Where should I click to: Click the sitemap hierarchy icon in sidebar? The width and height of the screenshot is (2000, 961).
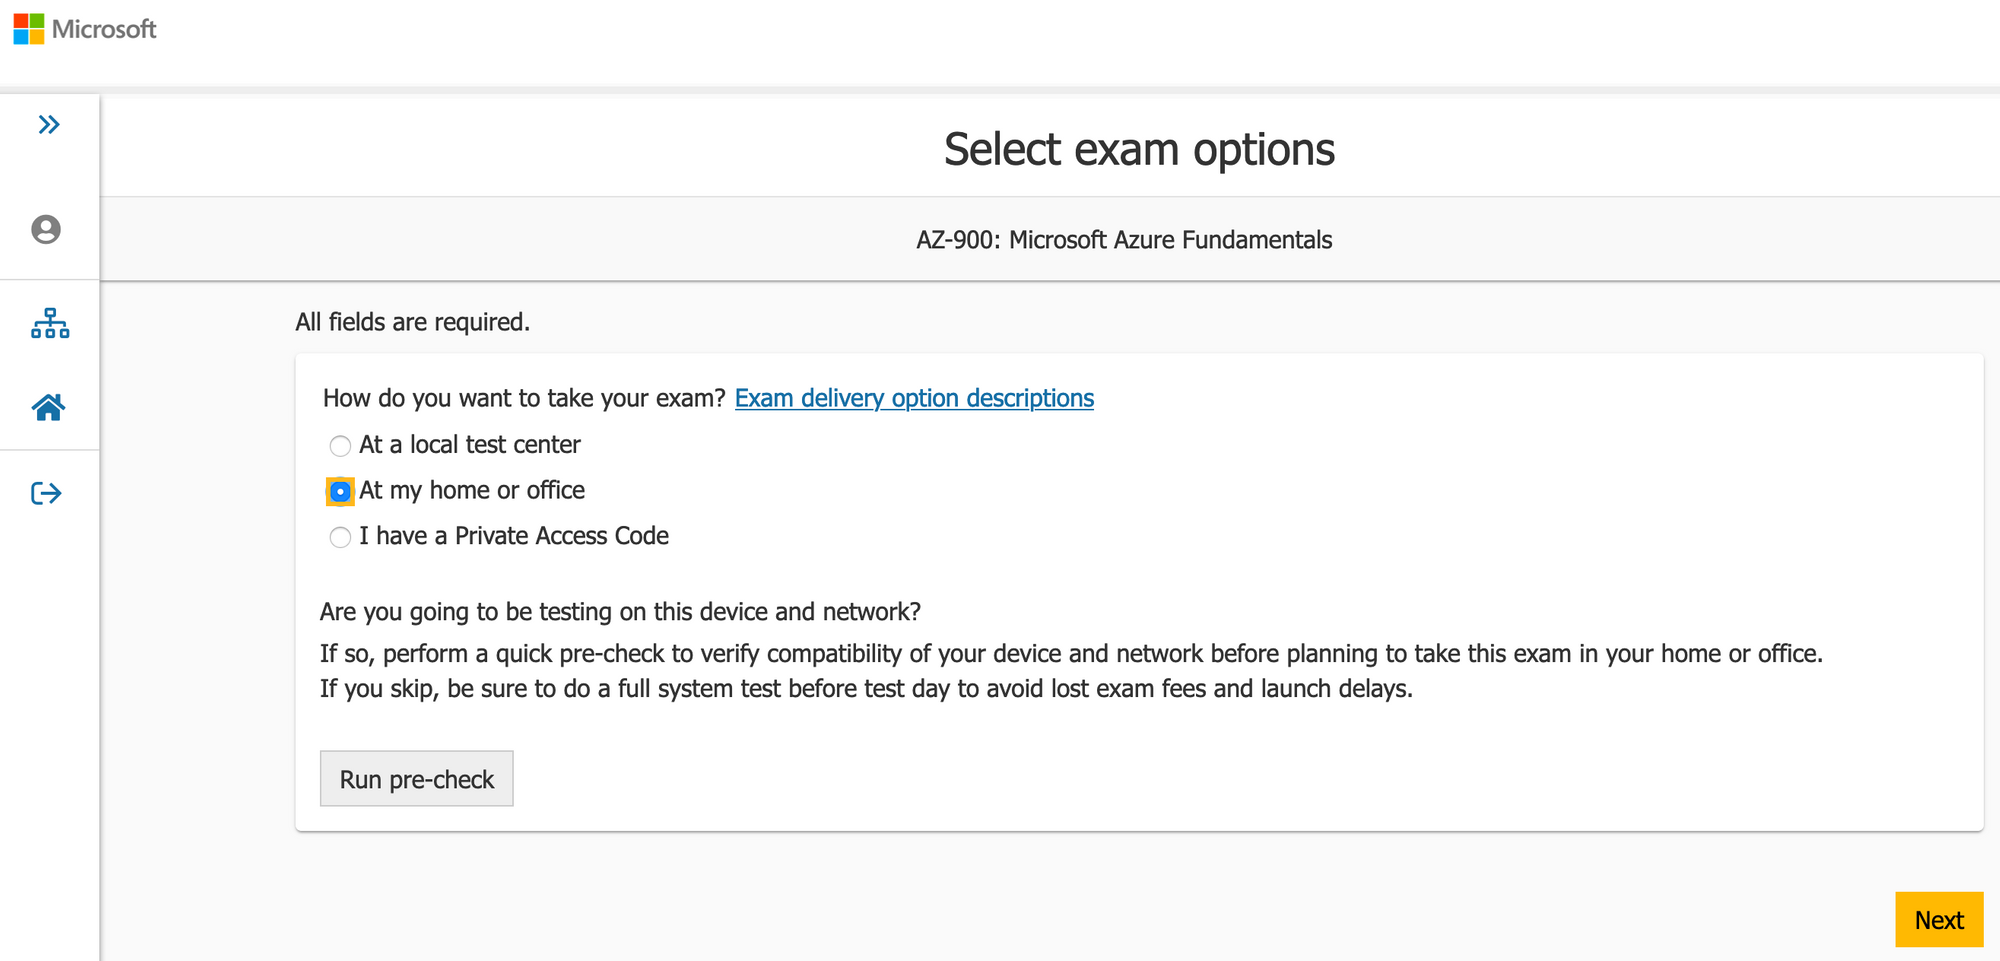[x=49, y=323]
